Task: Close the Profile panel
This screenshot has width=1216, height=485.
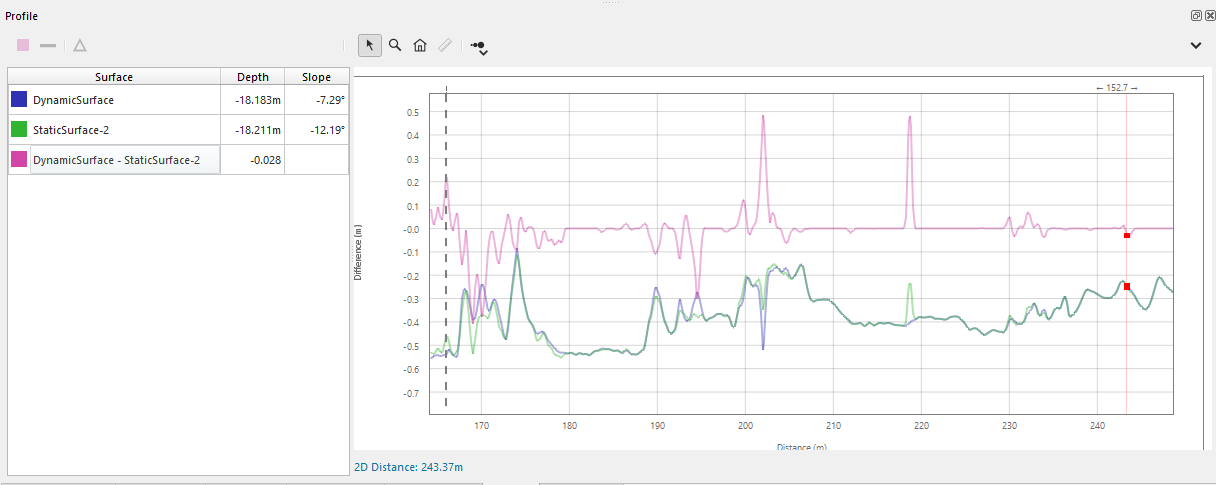Action: point(1209,16)
